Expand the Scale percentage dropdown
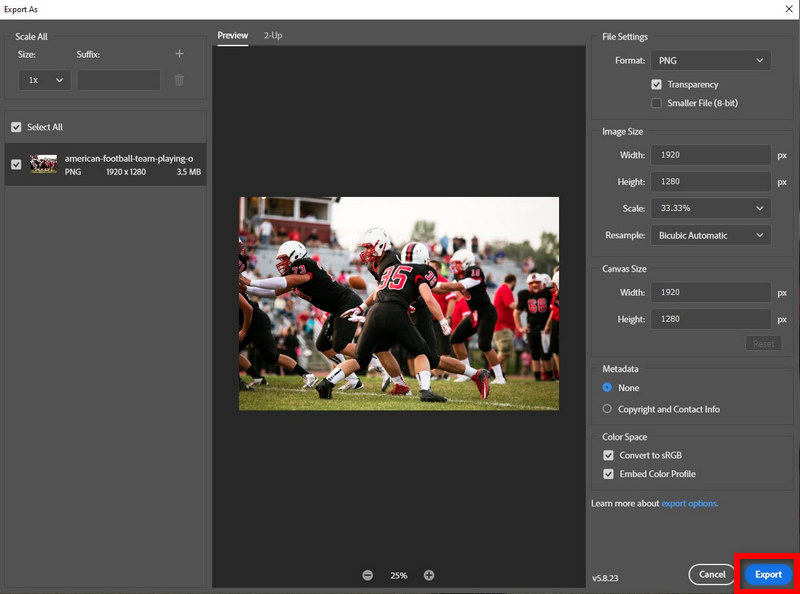Screen dimensions: 800x594 tap(710, 208)
